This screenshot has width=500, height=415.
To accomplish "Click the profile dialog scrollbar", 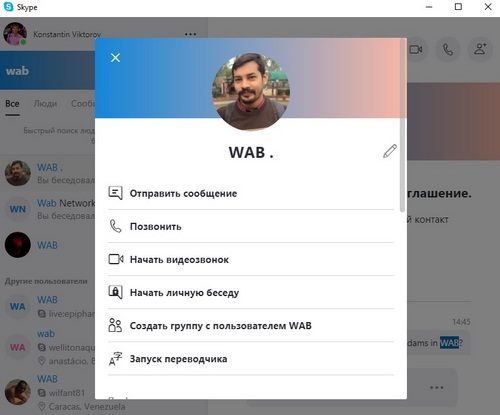I will click(x=403, y=125).
